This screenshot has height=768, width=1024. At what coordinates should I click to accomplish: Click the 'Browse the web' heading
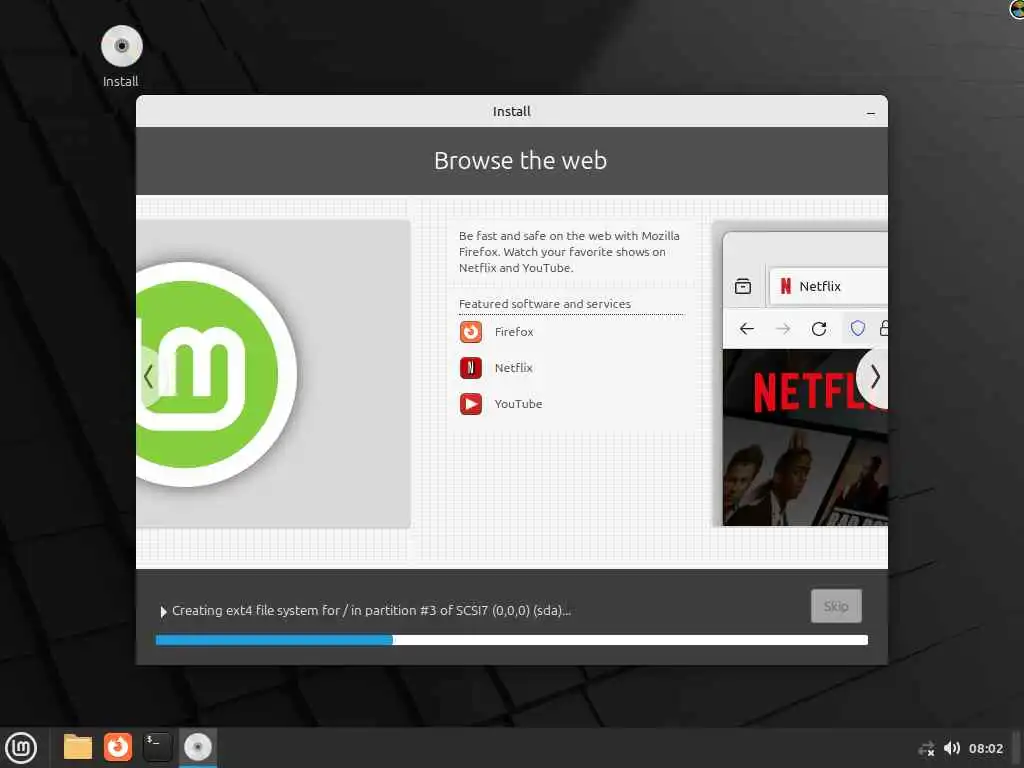[520, 161]
